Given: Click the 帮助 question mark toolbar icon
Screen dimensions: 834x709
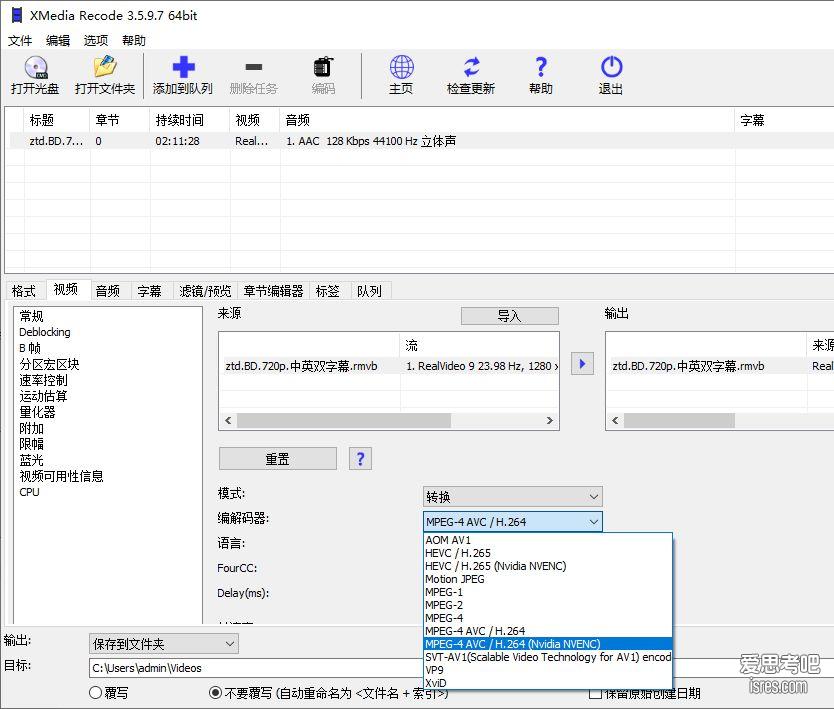Looking at the screenshot, I should [541, 67].
